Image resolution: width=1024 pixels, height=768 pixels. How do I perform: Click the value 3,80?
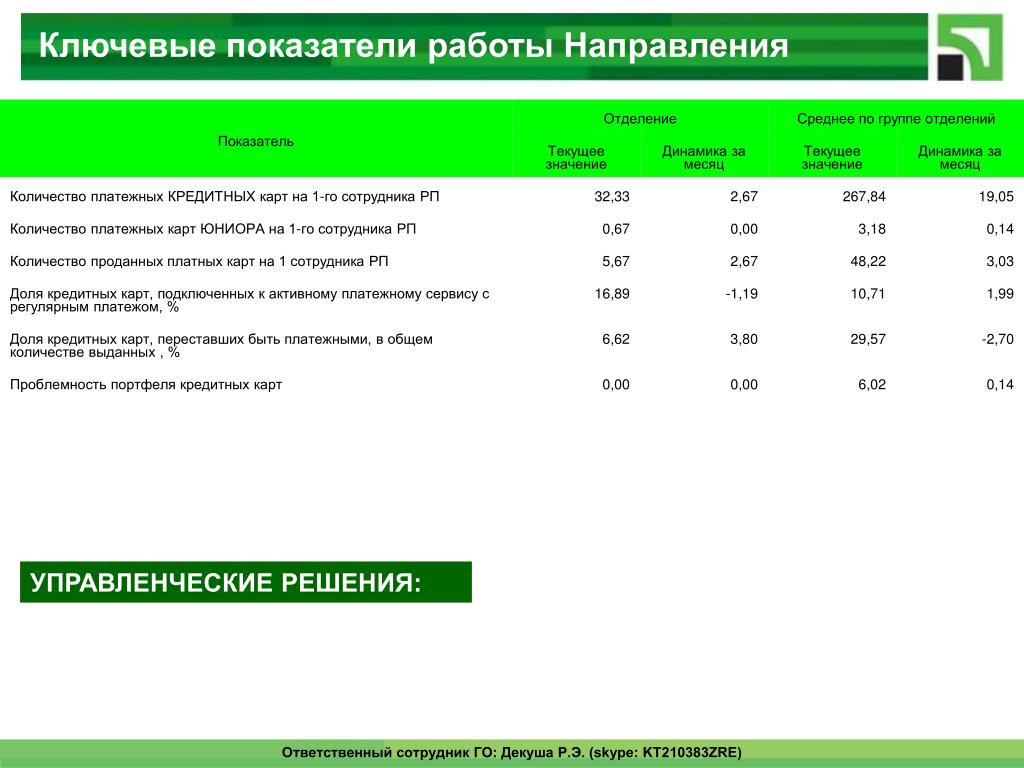tap(744, 340)
